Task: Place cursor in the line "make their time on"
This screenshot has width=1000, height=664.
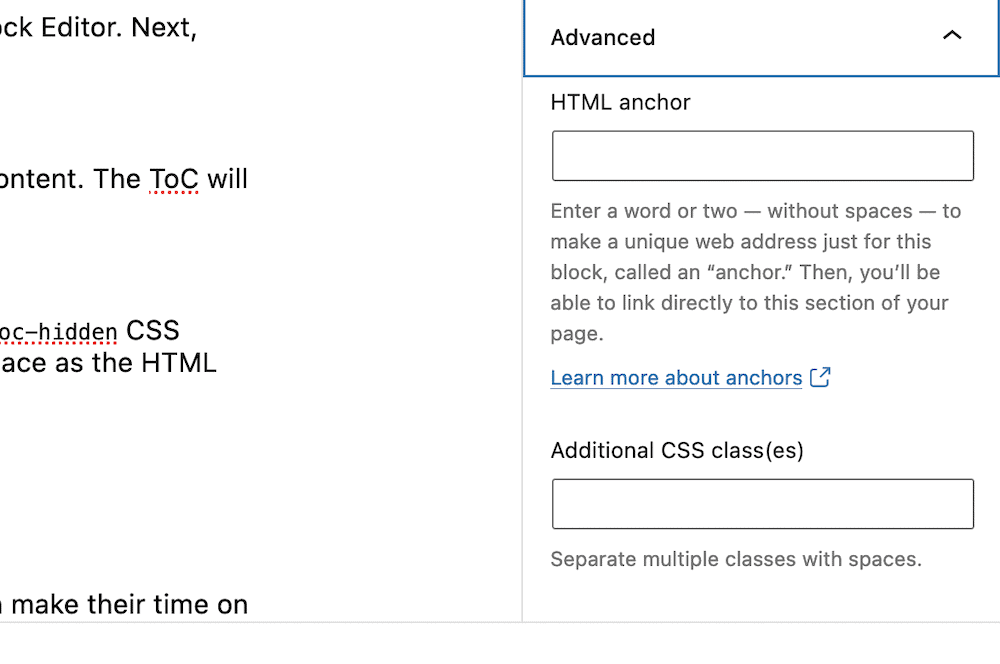Action: 130,604
